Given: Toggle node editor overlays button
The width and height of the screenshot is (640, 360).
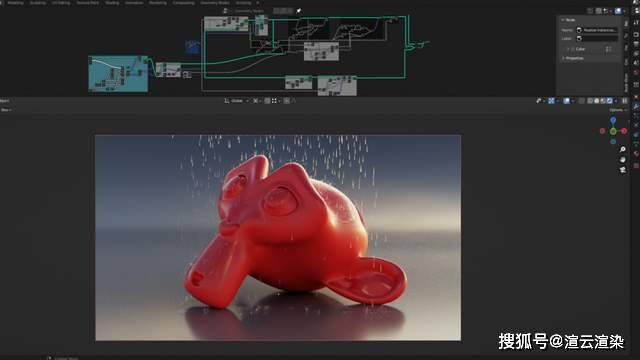Looking at the screenshot, I should 618,11.
